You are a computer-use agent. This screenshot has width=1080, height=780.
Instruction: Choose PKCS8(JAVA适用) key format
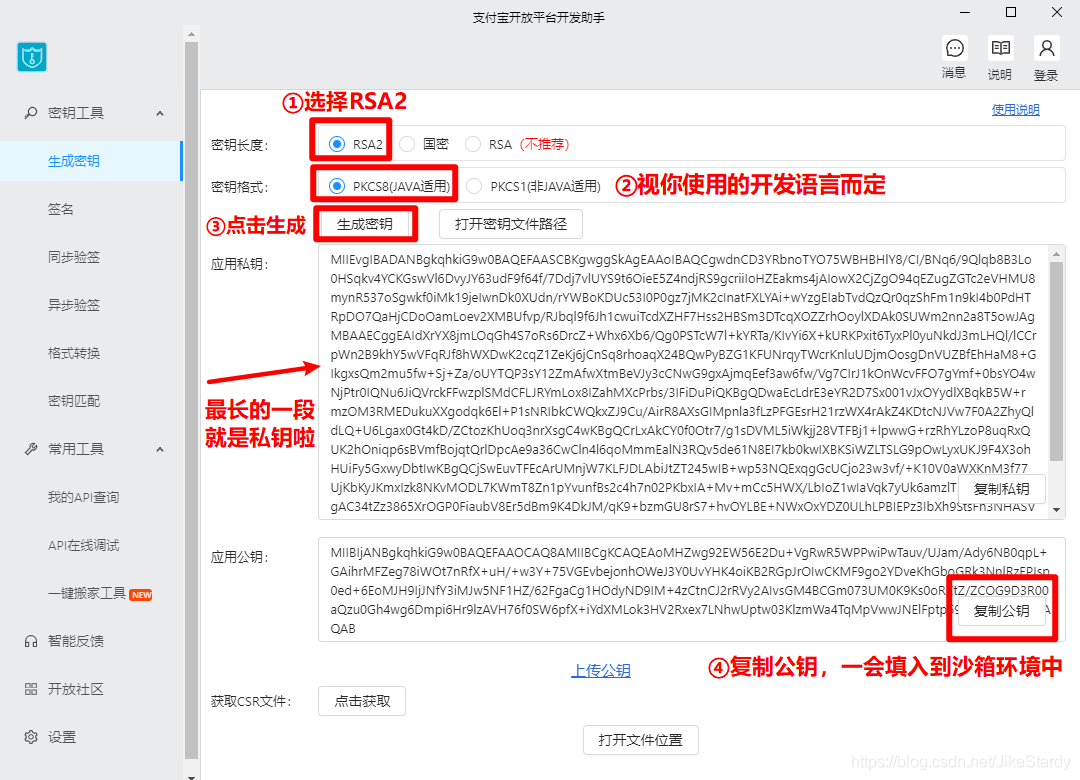337,186
